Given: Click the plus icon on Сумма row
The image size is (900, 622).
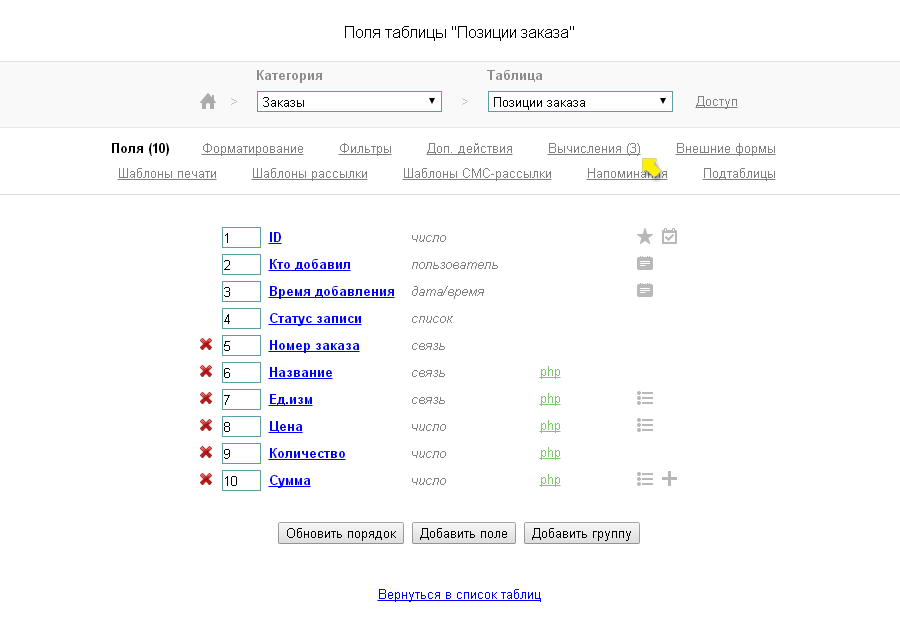Looking at the screenshot, I should (x=670, y=480).
